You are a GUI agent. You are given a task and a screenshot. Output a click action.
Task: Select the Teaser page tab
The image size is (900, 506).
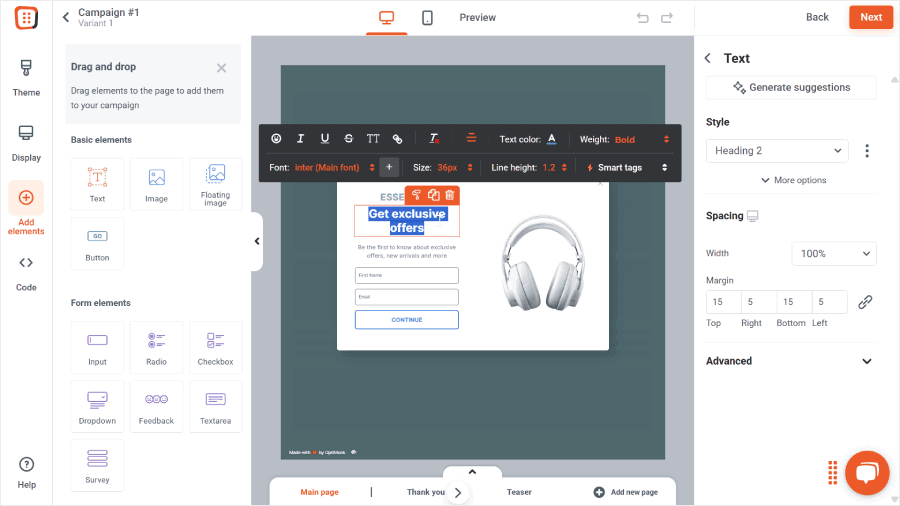pos(519,492)
